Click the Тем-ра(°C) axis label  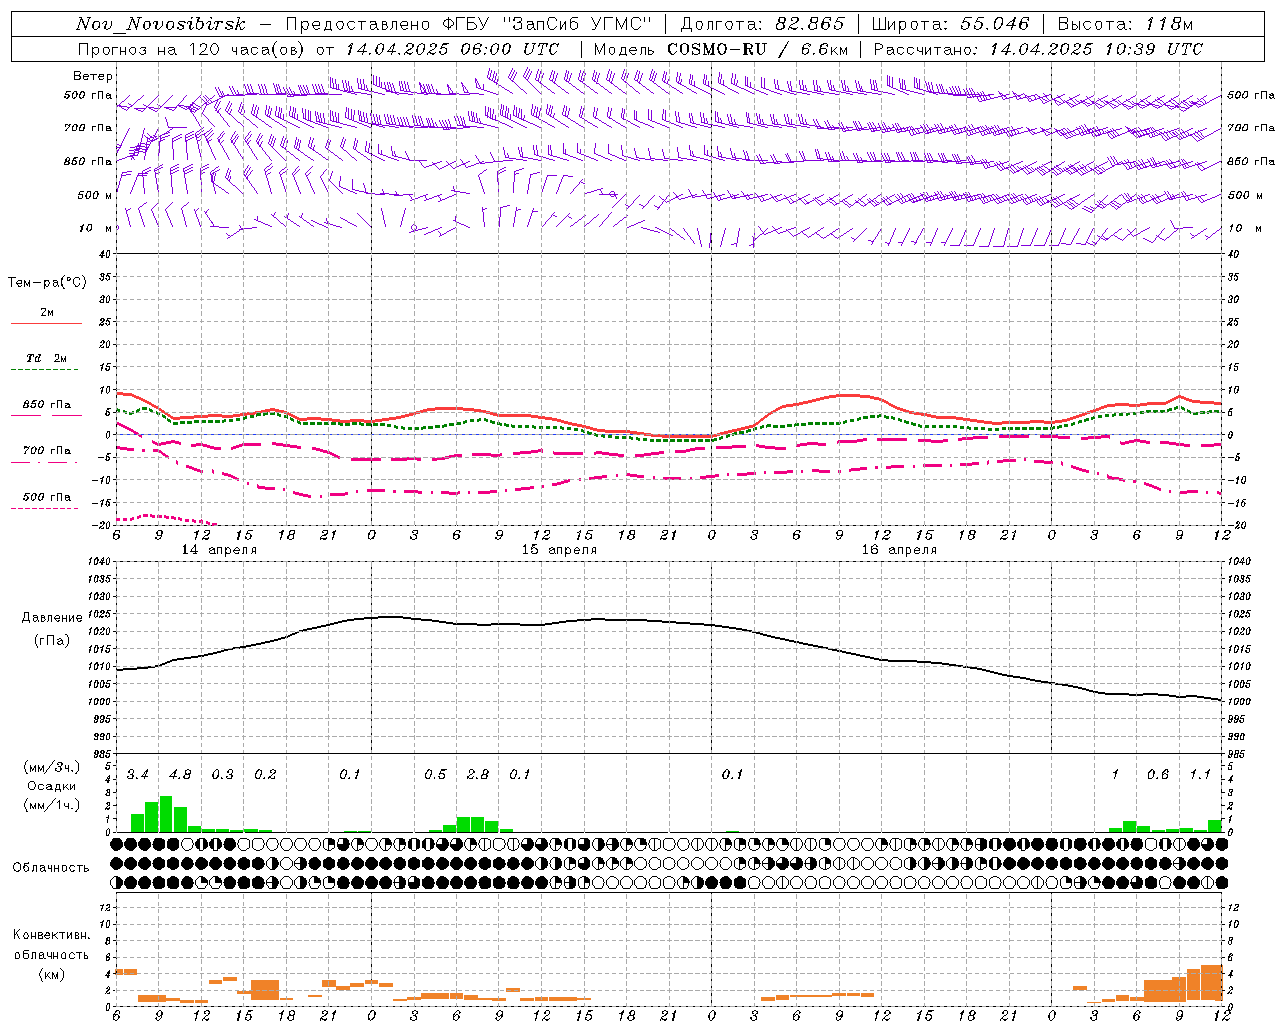pyautogui.click(x=47, y=283)
